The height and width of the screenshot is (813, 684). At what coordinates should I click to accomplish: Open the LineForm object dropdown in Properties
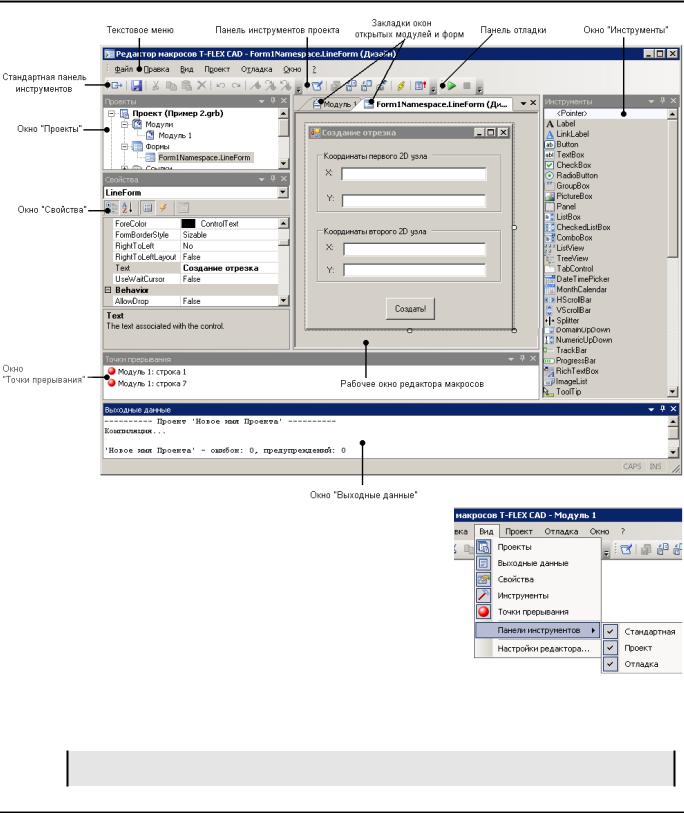[283, 192]
